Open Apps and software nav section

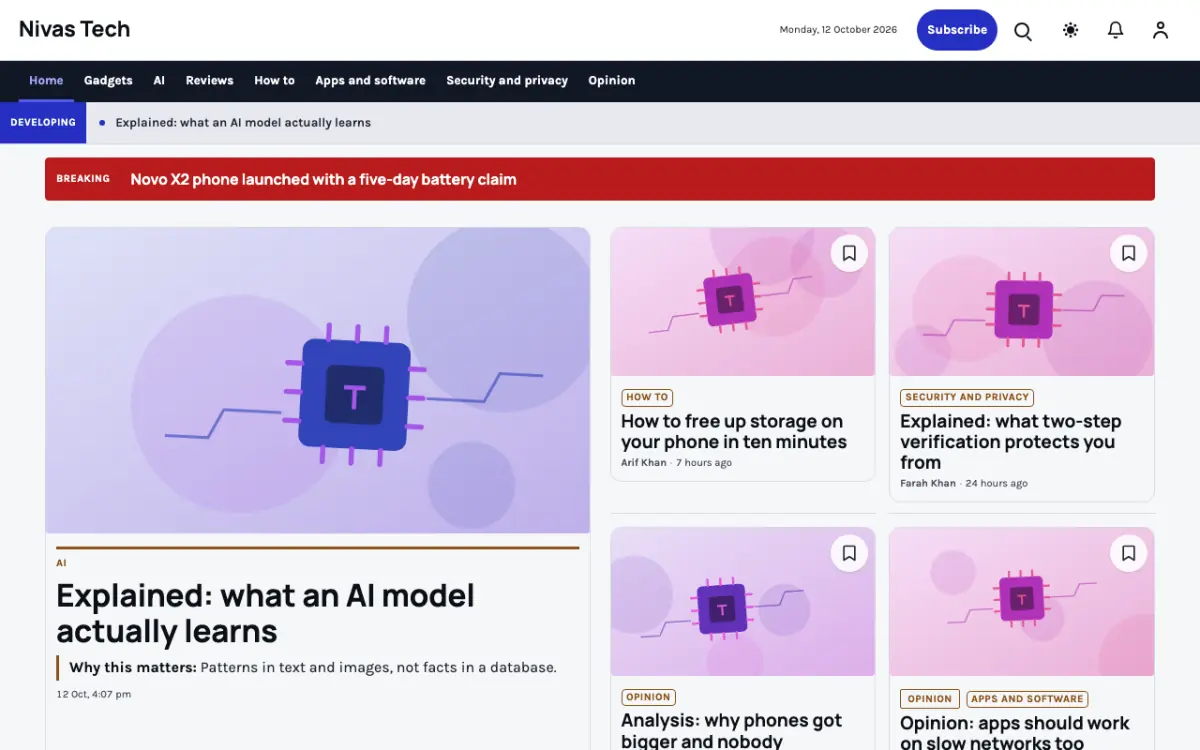click(370, 80)
